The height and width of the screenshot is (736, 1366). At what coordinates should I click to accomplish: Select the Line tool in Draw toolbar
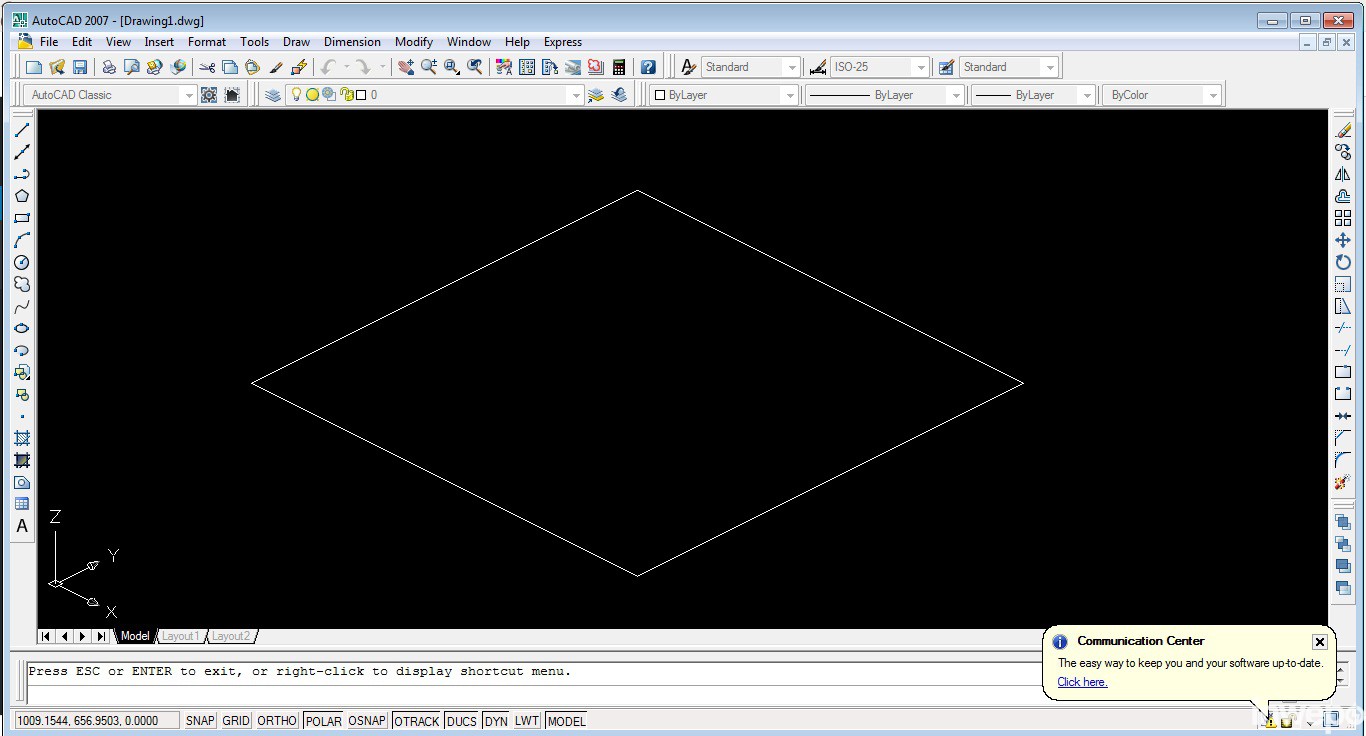(22, 130)
